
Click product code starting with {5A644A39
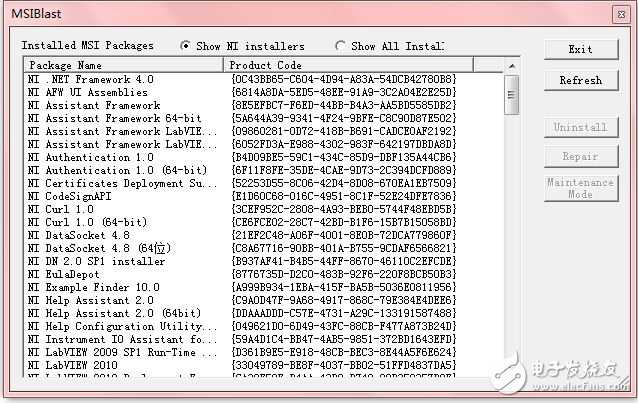[x=344, y=118]
